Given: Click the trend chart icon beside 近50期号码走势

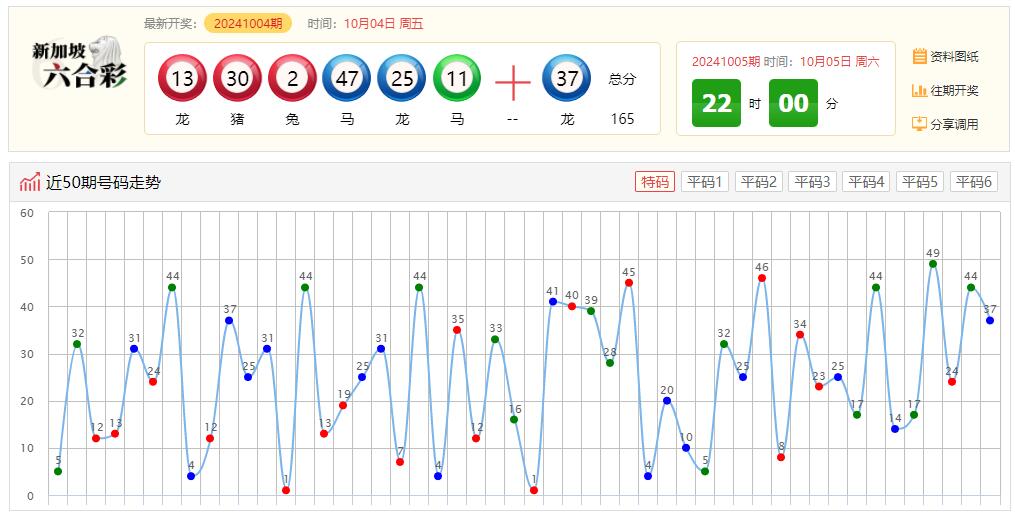Looking at the screenshot, I should coord(30,182).
